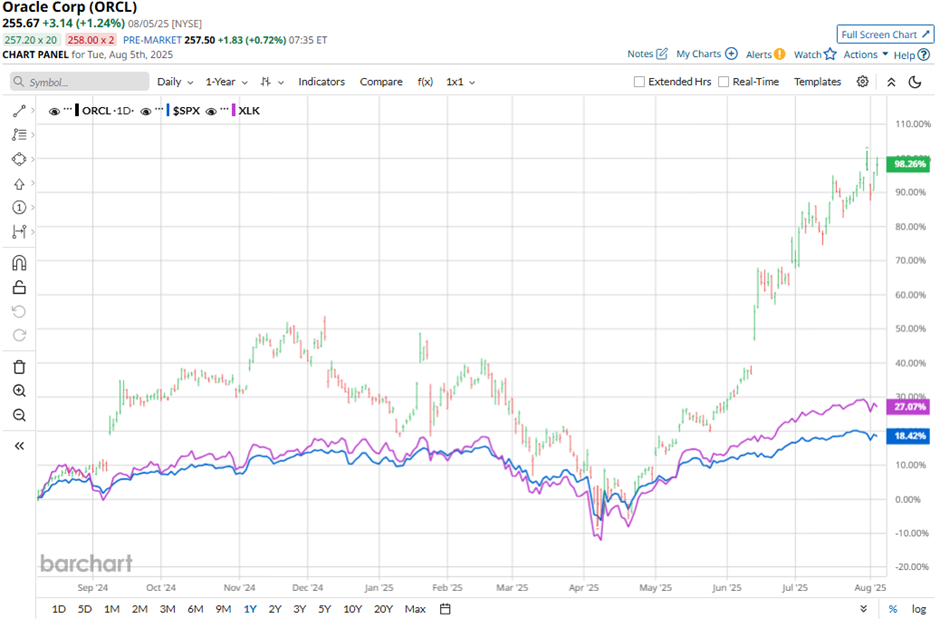Select the 6M time range

click(195, 609)
